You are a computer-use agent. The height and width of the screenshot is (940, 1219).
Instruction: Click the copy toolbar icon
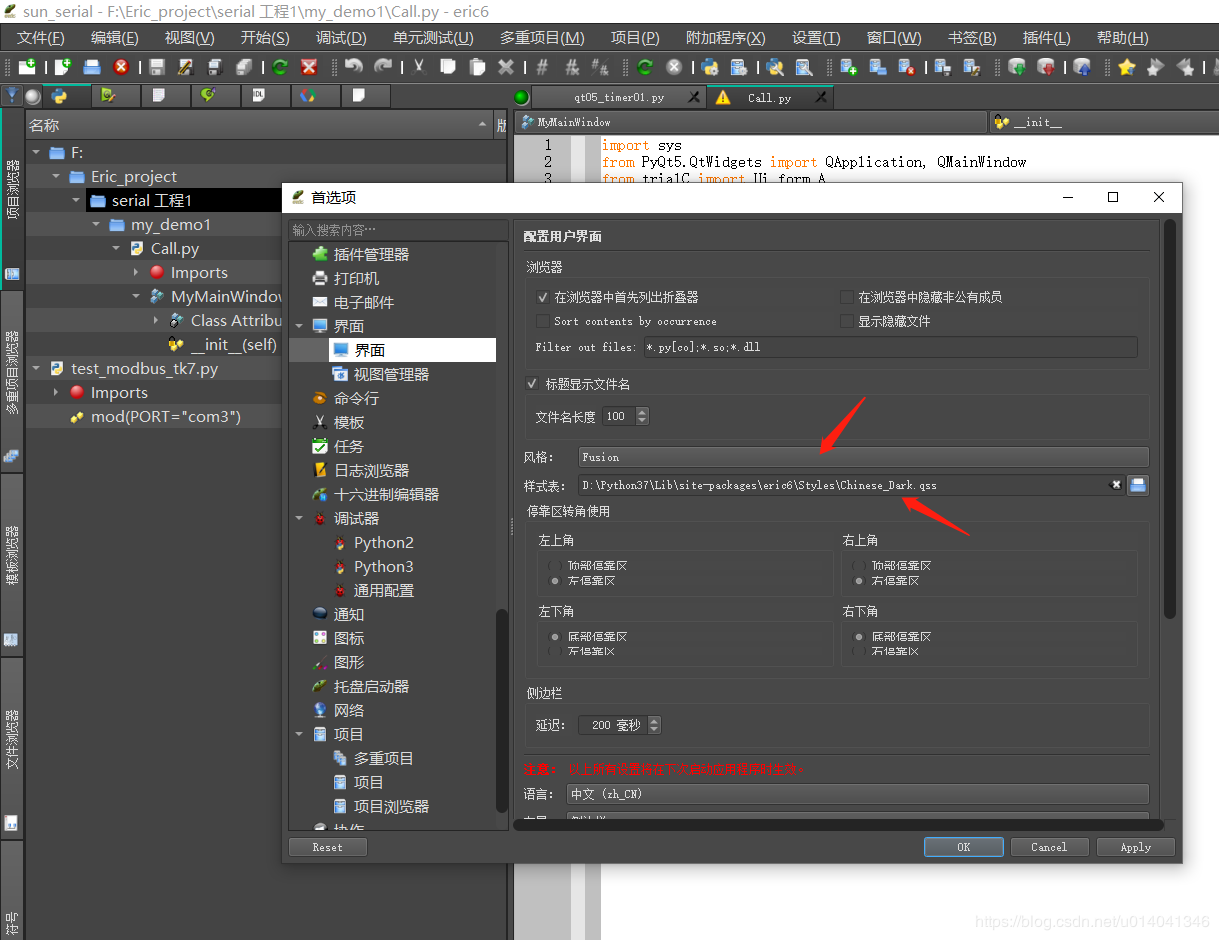coord(448,67)
